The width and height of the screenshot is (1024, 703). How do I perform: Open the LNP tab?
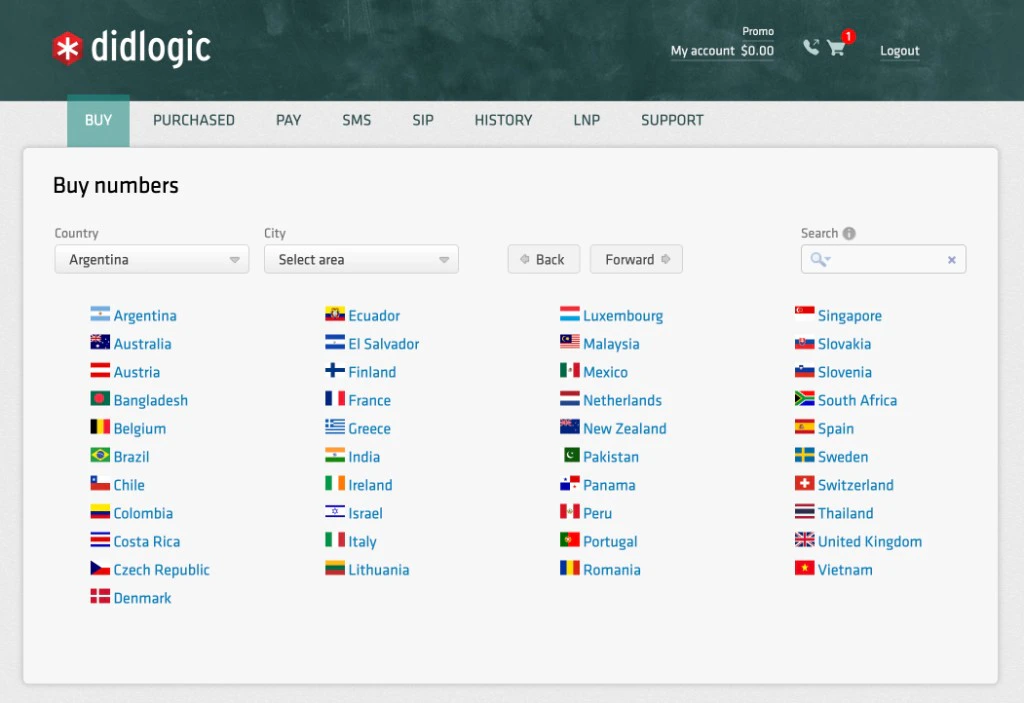pos(586,120)
